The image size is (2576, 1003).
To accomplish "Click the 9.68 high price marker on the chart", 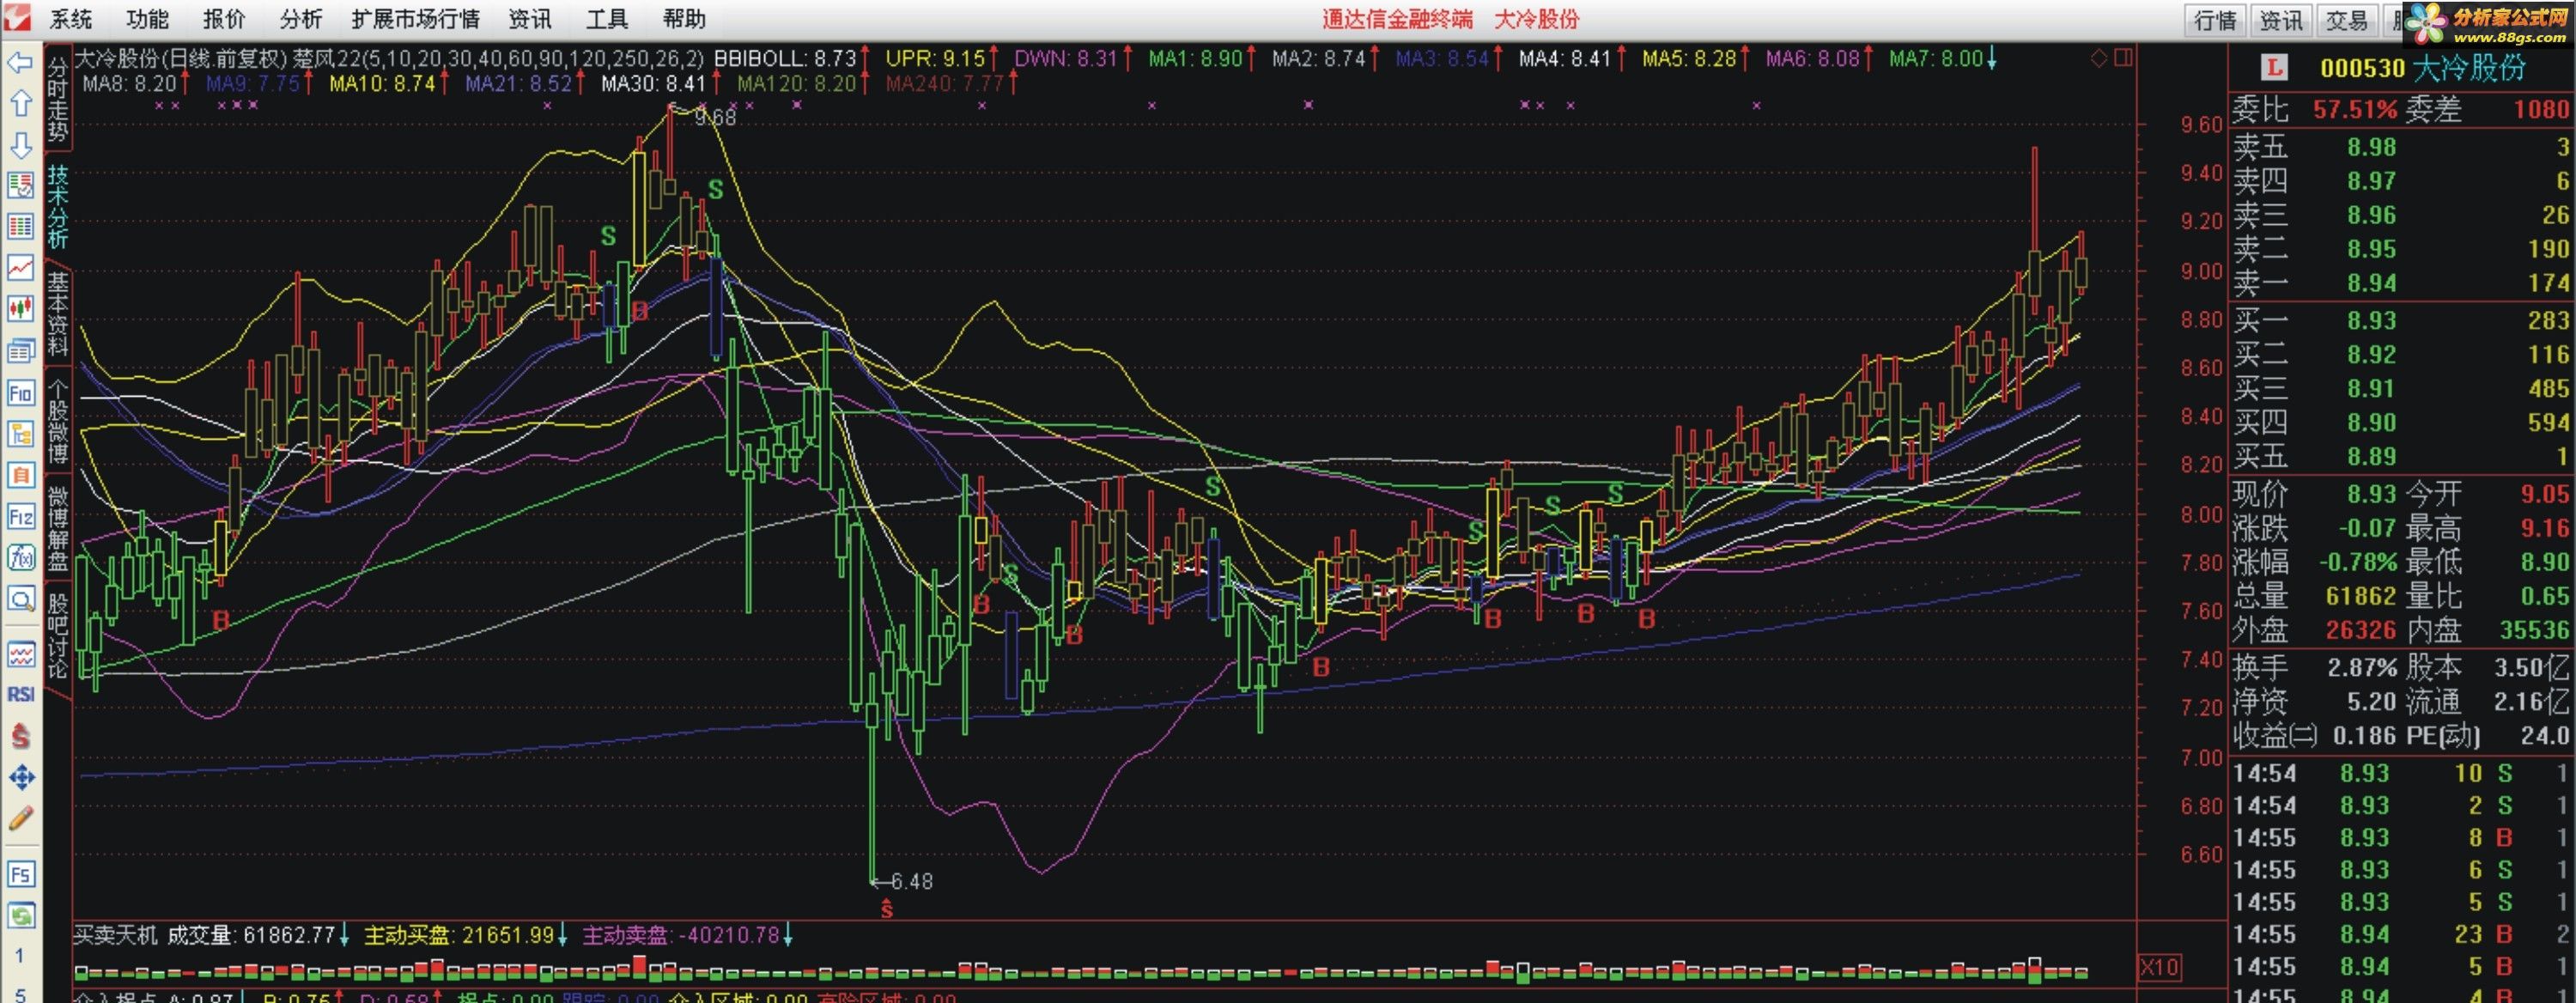I will 715,118.
